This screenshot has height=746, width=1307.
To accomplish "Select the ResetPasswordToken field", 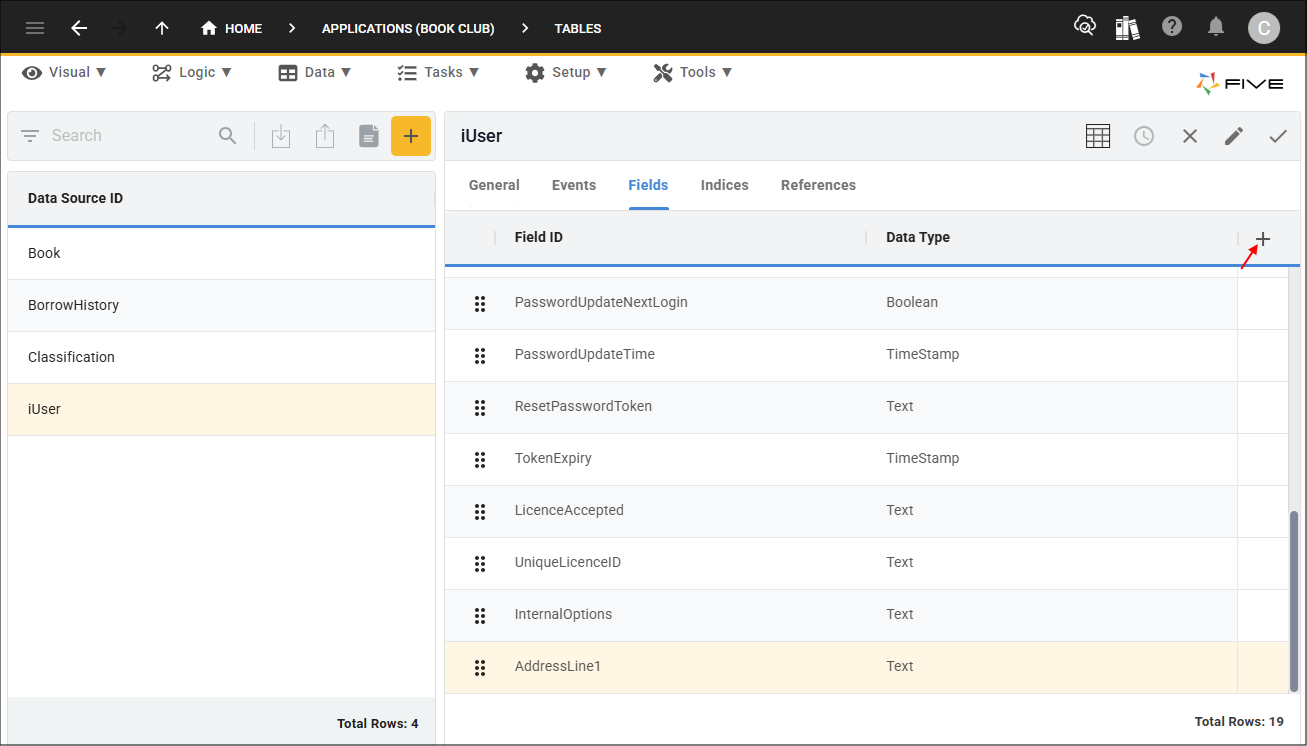I will (x=866, y=407).
